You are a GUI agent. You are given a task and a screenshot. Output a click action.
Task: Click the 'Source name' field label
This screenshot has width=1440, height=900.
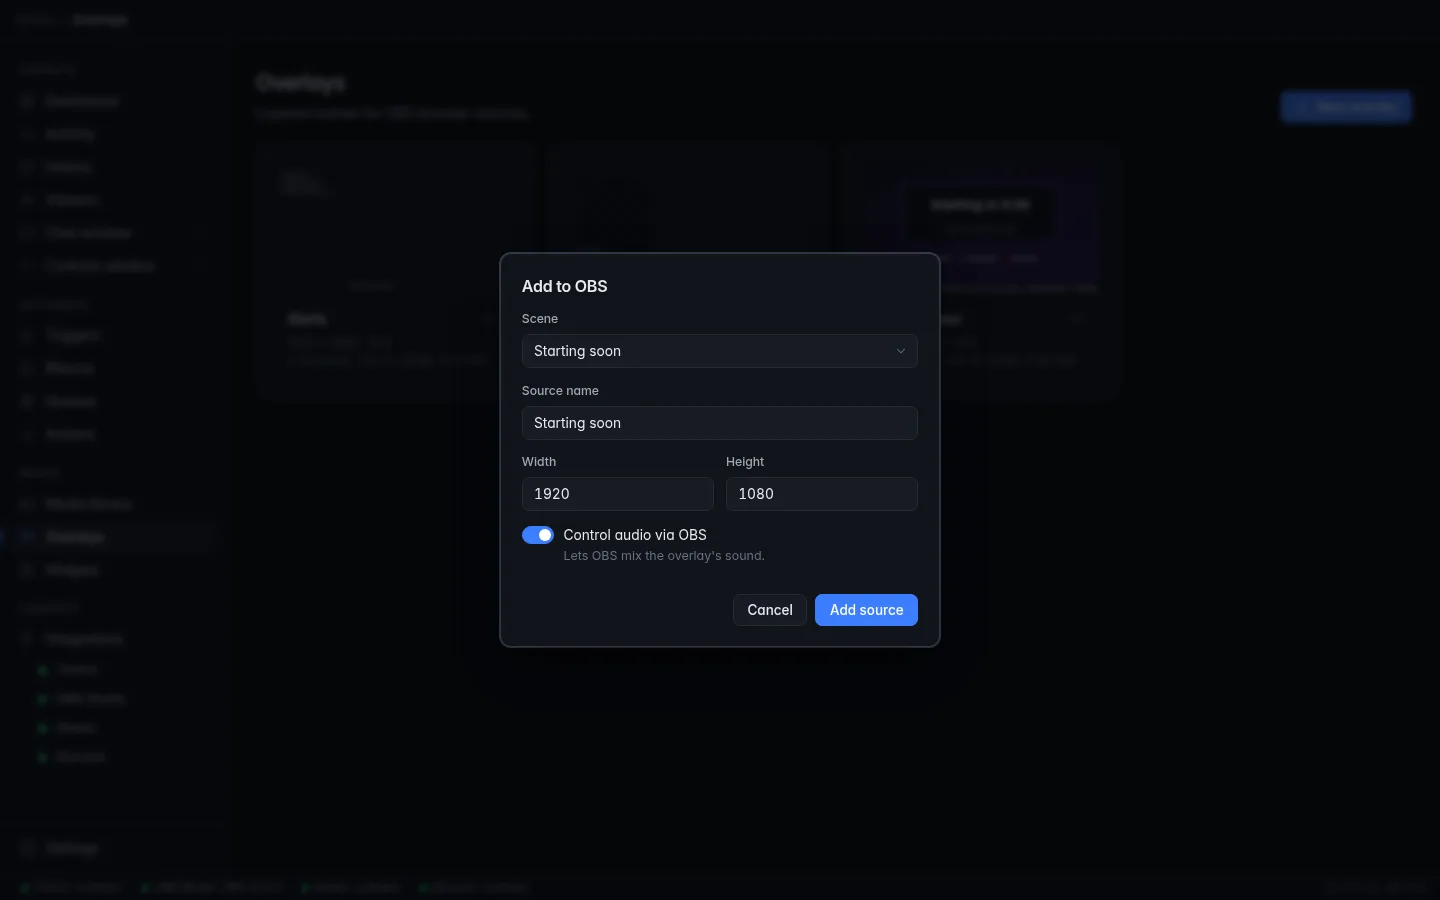click(560, 391)
